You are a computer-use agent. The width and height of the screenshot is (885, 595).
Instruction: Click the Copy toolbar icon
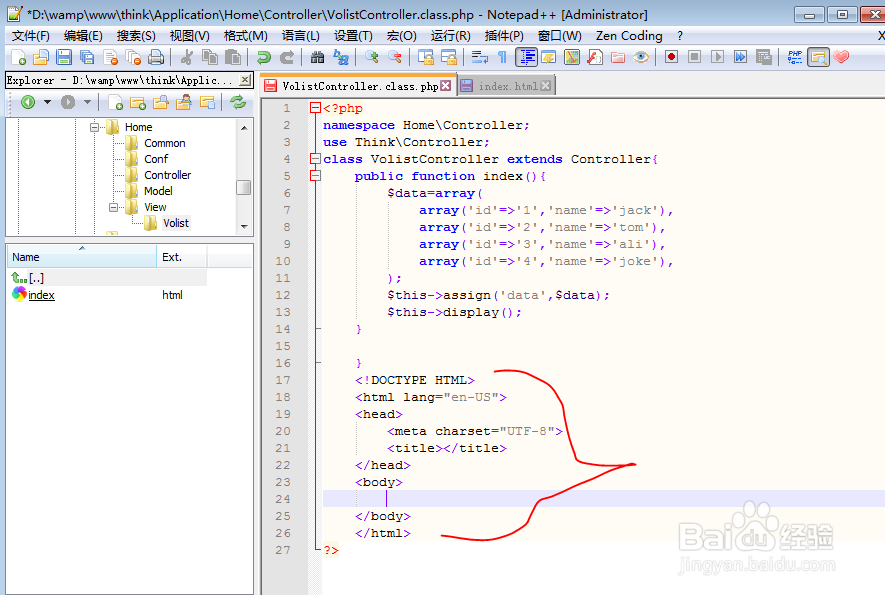[209, 57]
